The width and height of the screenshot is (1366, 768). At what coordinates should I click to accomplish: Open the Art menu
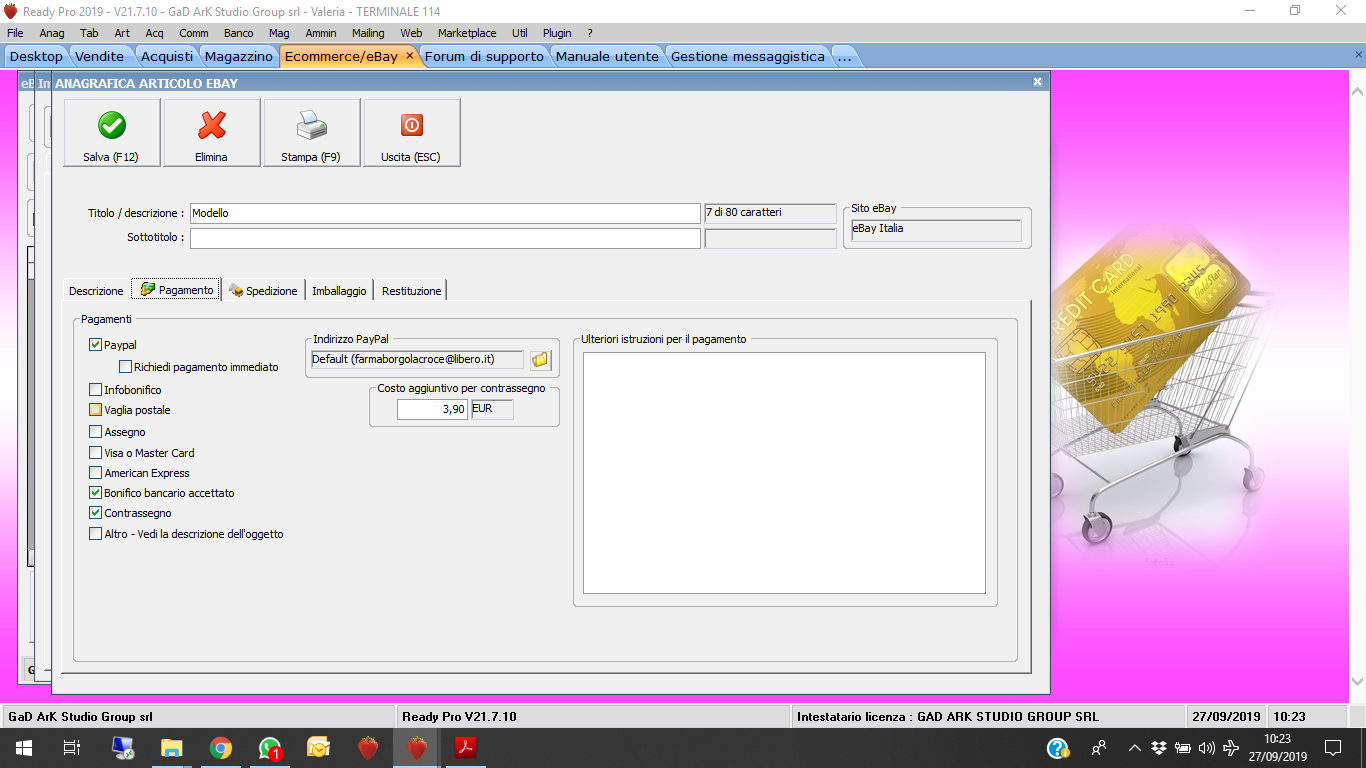point(122,33)
